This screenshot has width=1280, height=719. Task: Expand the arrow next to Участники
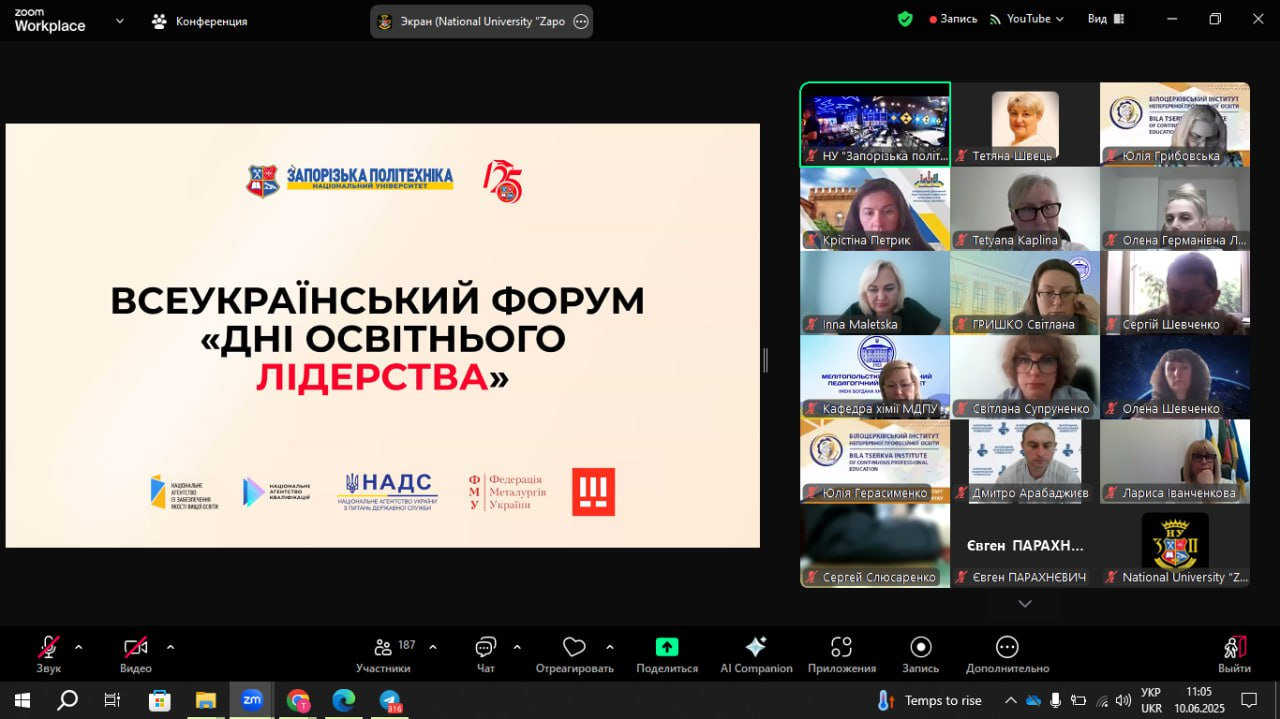(x=432, y=647)
